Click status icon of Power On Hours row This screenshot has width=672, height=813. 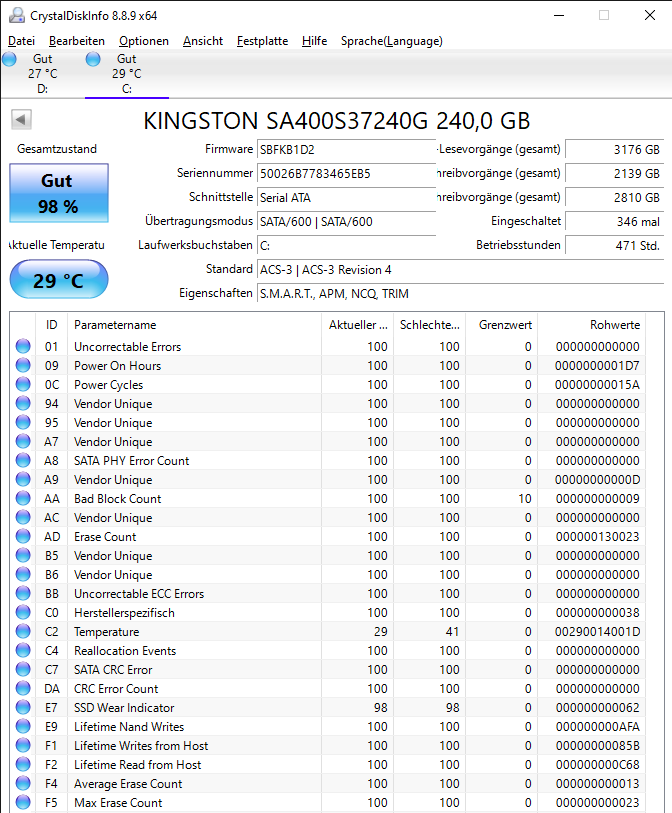pyautogui.click(x=23, y=365)
